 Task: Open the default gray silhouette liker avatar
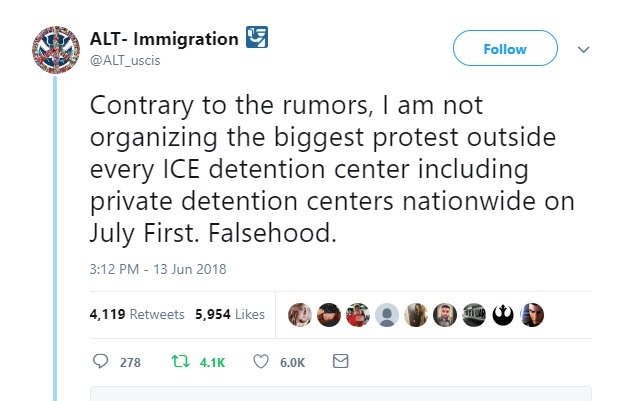pyautogui.click(x=387, y=314)
